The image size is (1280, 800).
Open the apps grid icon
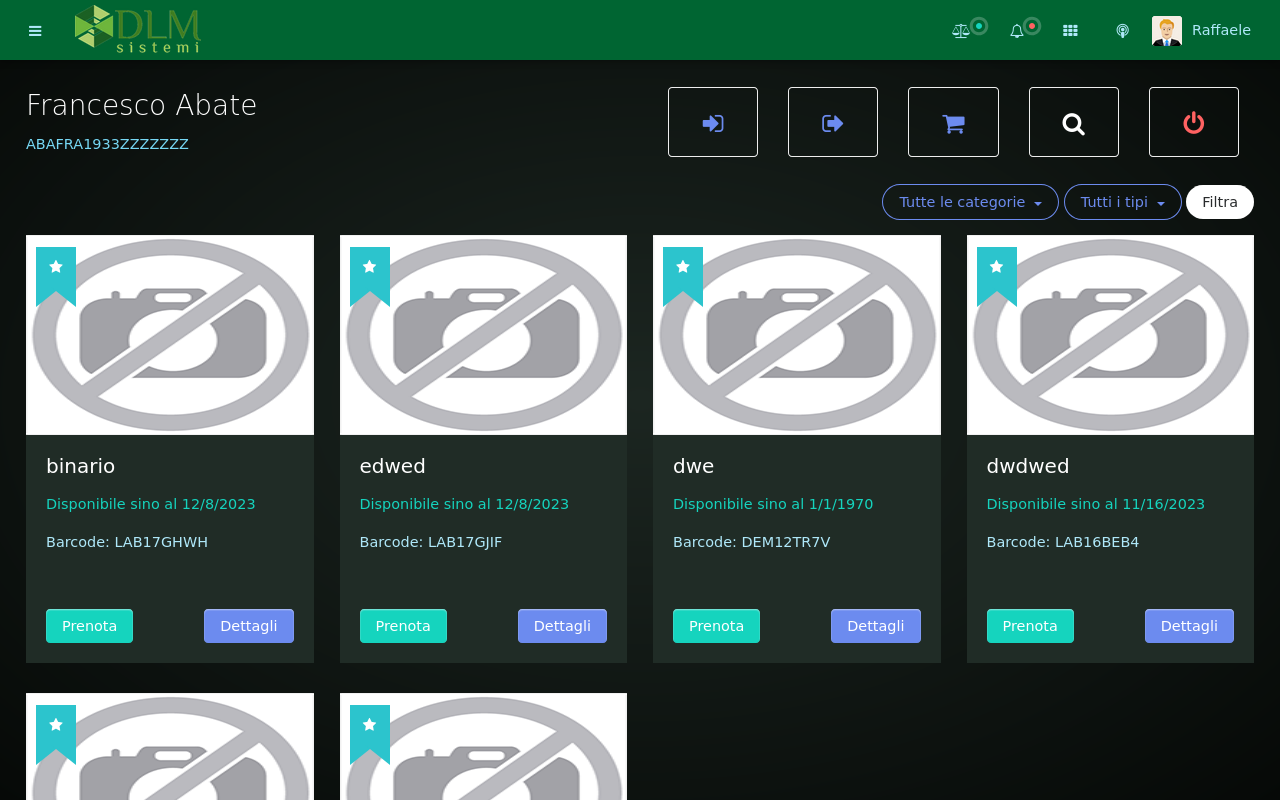point(1070,31)
